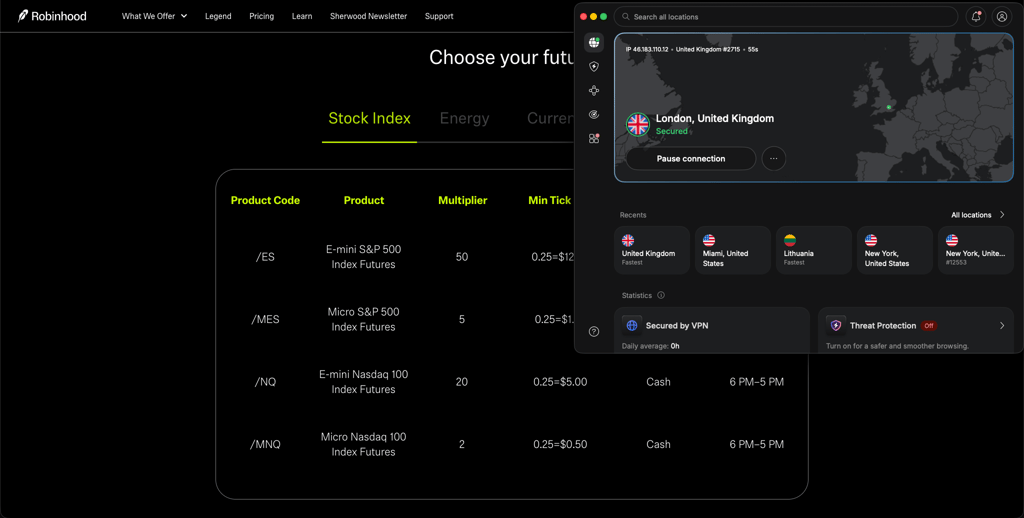
Task: Select Lithuania from recent locations
Action: 814,250
